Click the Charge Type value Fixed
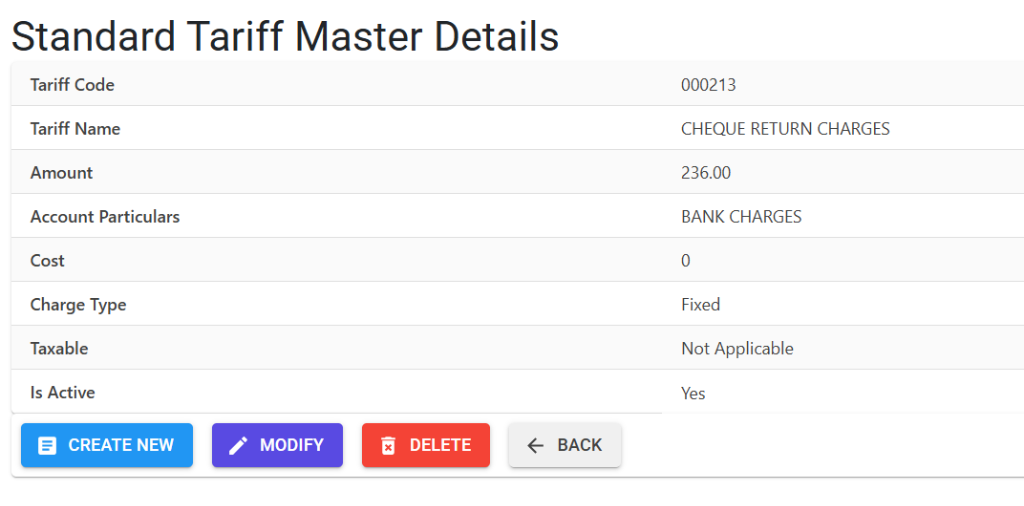The width and height of the screenshot is (1024, 506). click(x=700, y=305)
